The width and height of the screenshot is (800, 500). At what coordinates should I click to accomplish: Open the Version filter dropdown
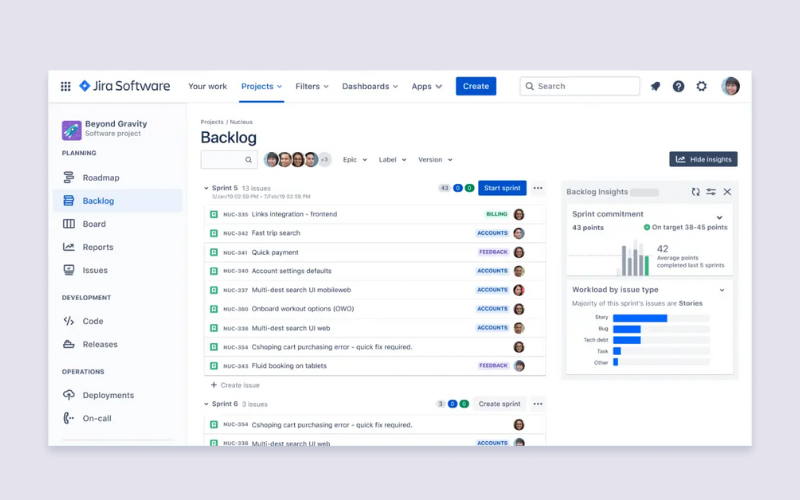coord(434,160)
